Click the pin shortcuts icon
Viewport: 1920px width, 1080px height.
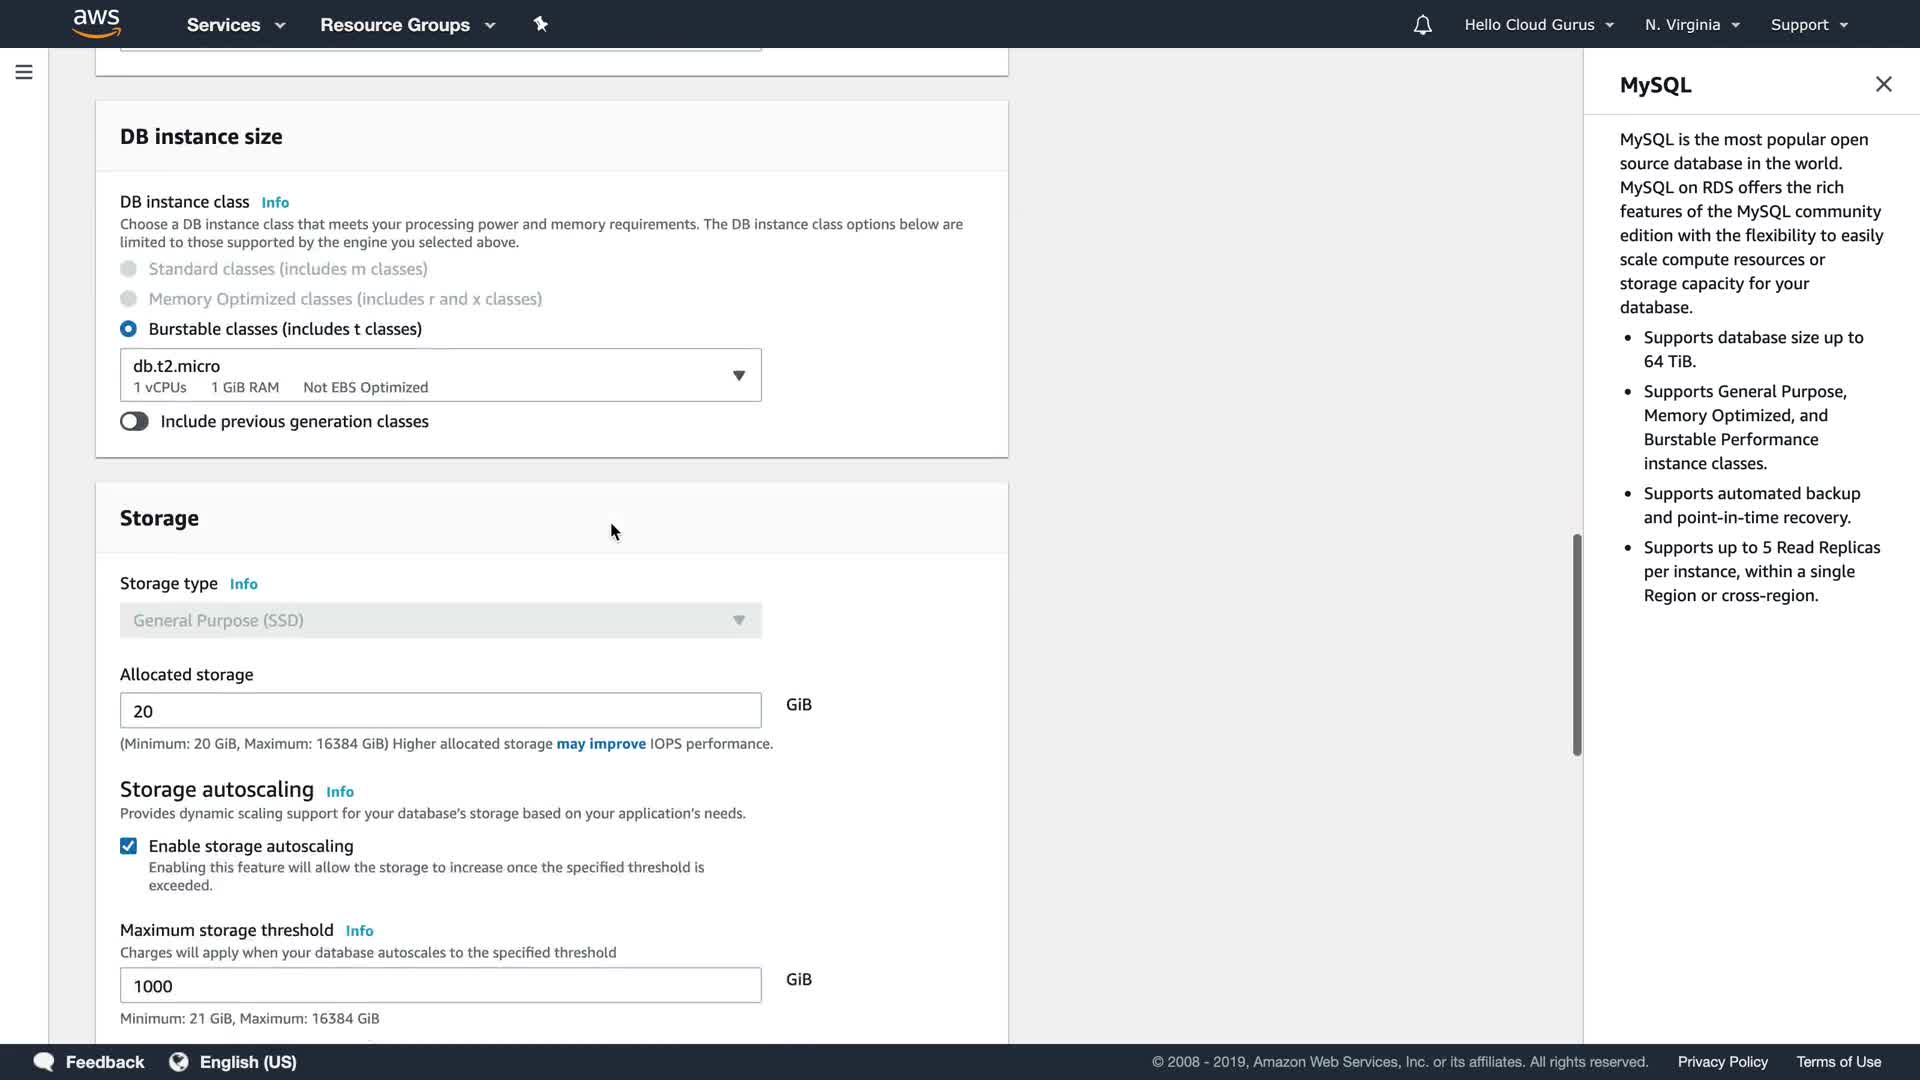540,24
